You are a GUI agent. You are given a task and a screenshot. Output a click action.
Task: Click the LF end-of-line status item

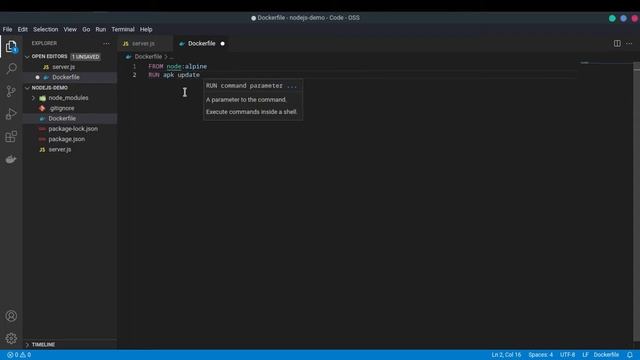[x=585, y=355]
